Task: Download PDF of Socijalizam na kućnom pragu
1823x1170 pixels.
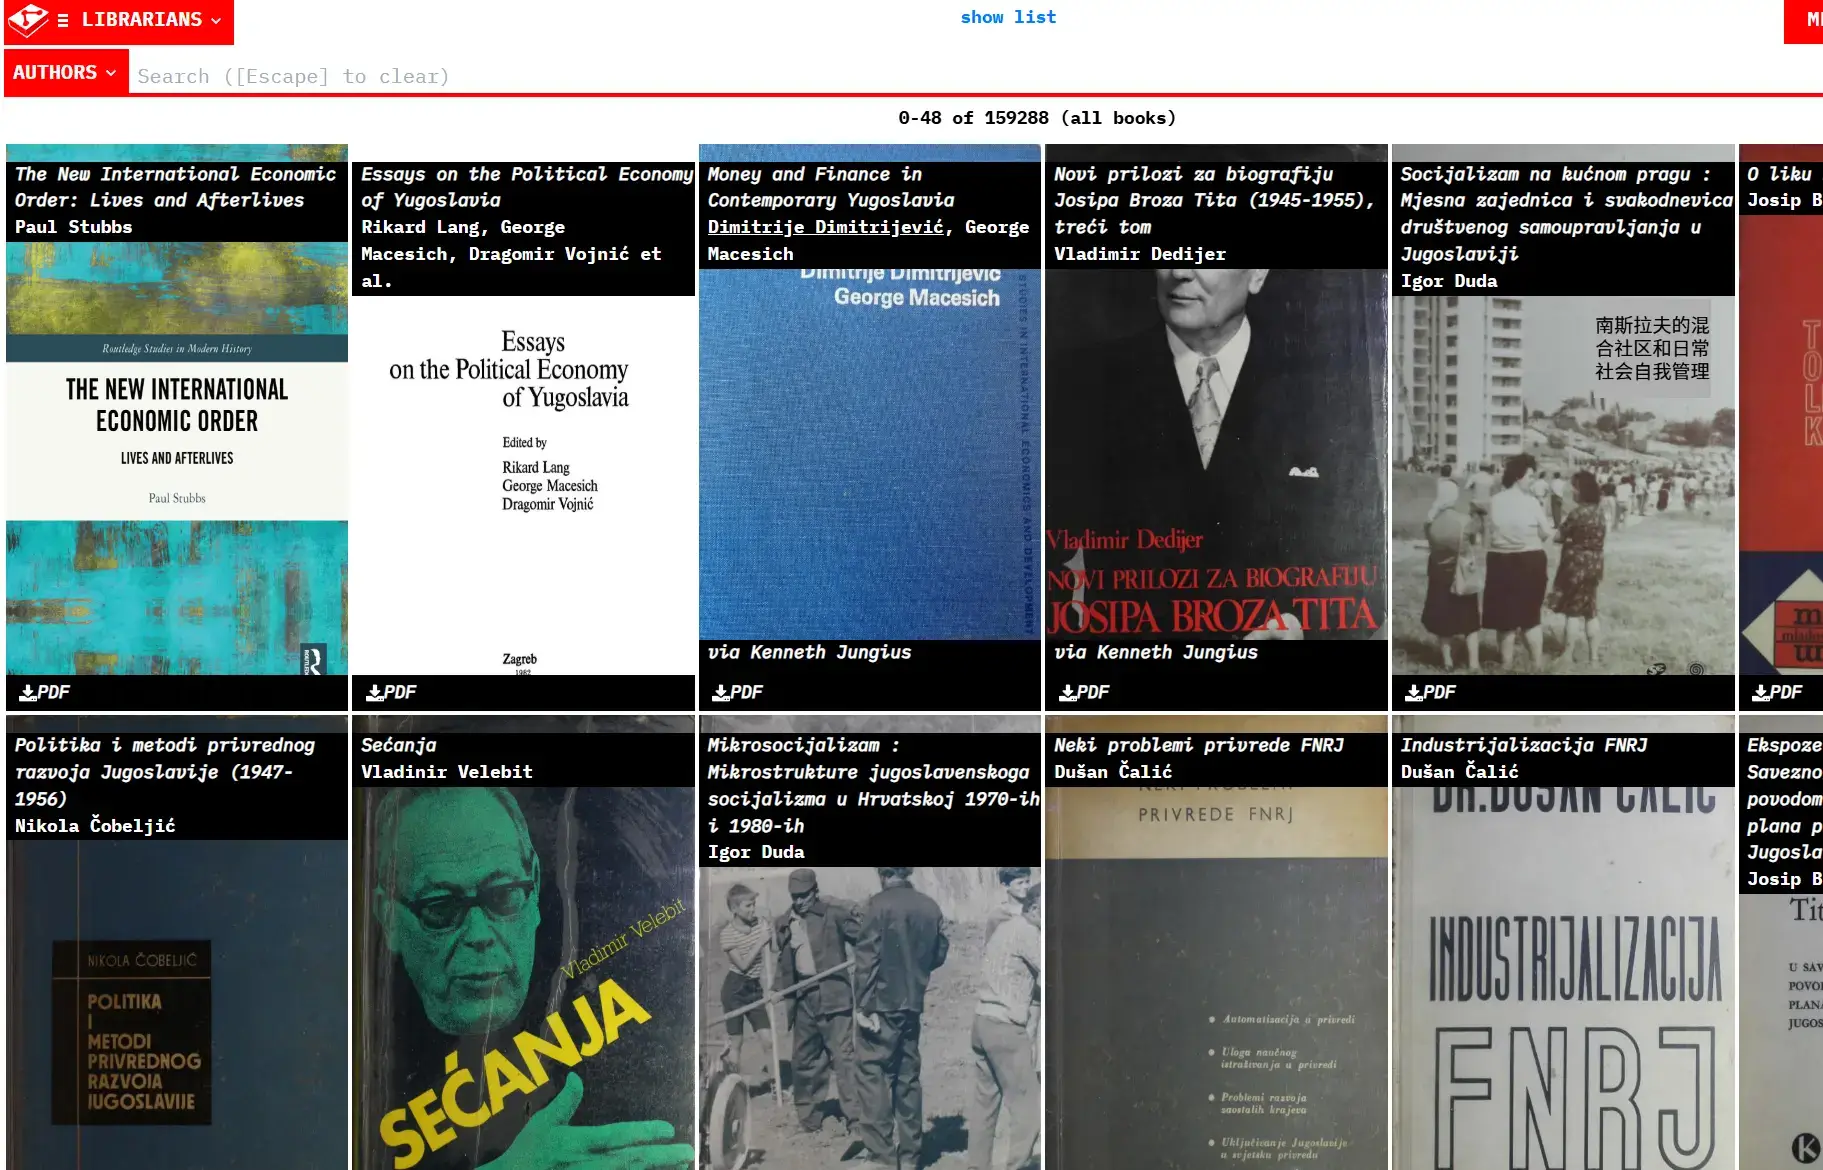Action: pyautogui.click(x=1430, y=692)
